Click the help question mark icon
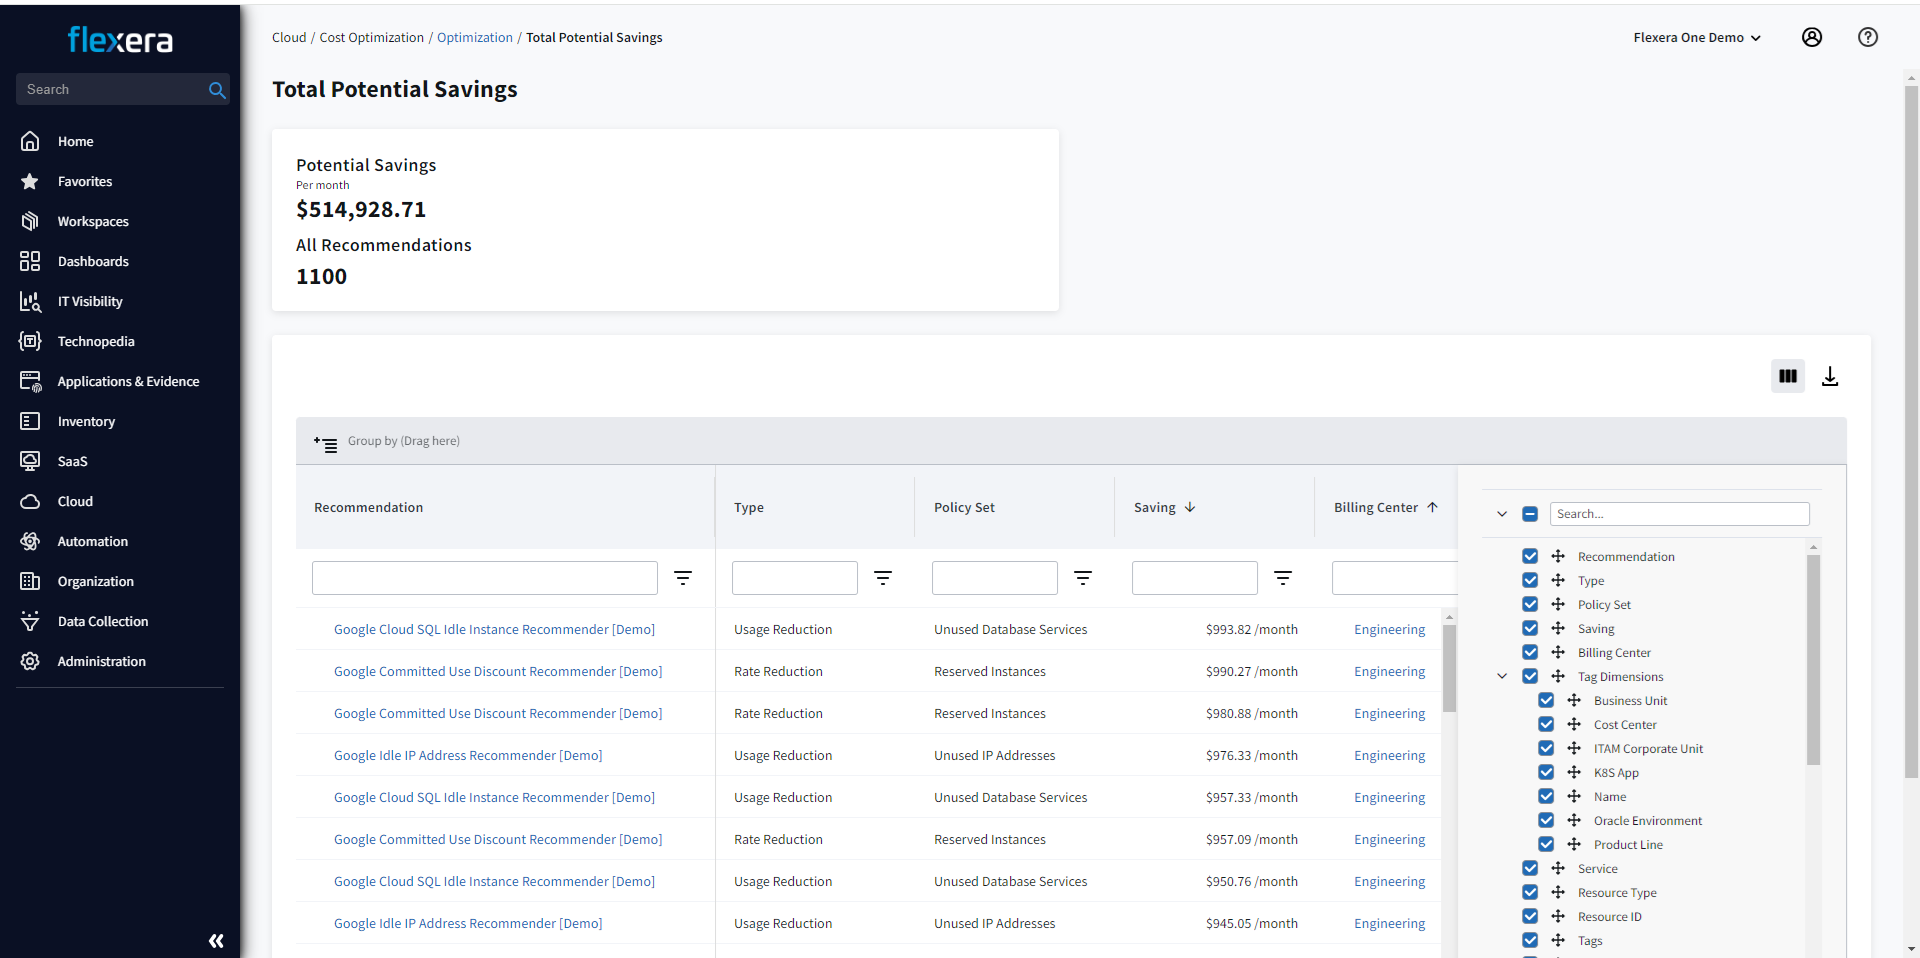The image size is (1920, 958). [x=1868, y=37]
